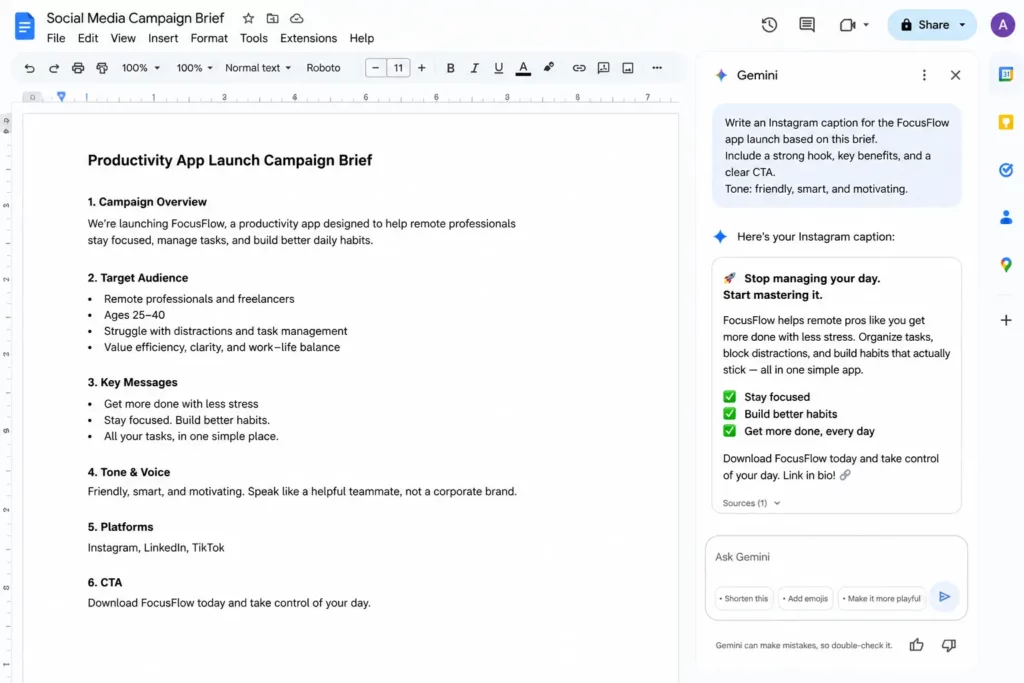Open the Docs home icon
The height and width of the screenshot is (683, 1024).
coord(24,26)
